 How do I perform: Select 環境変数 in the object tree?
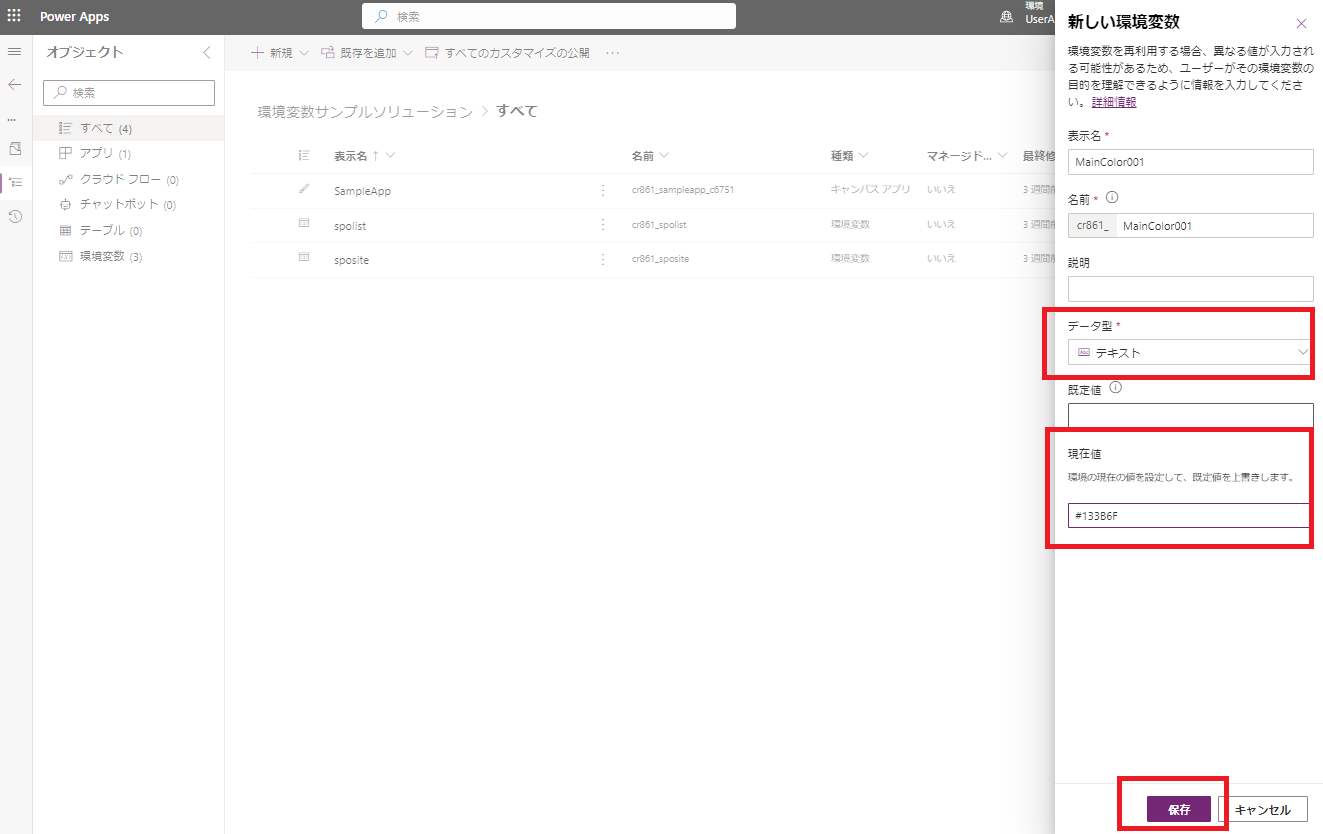102,256
